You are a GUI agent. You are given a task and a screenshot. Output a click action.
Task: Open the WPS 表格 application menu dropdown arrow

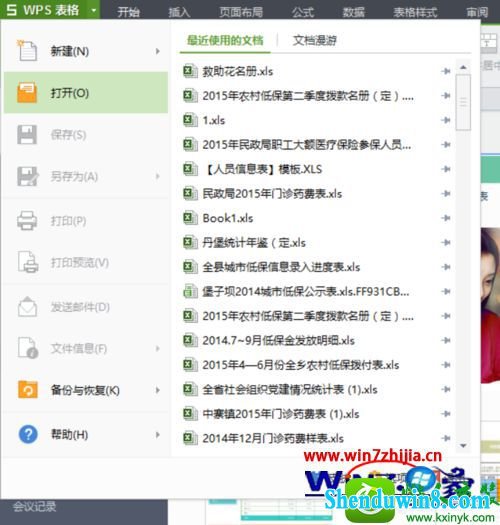(94, 10)
